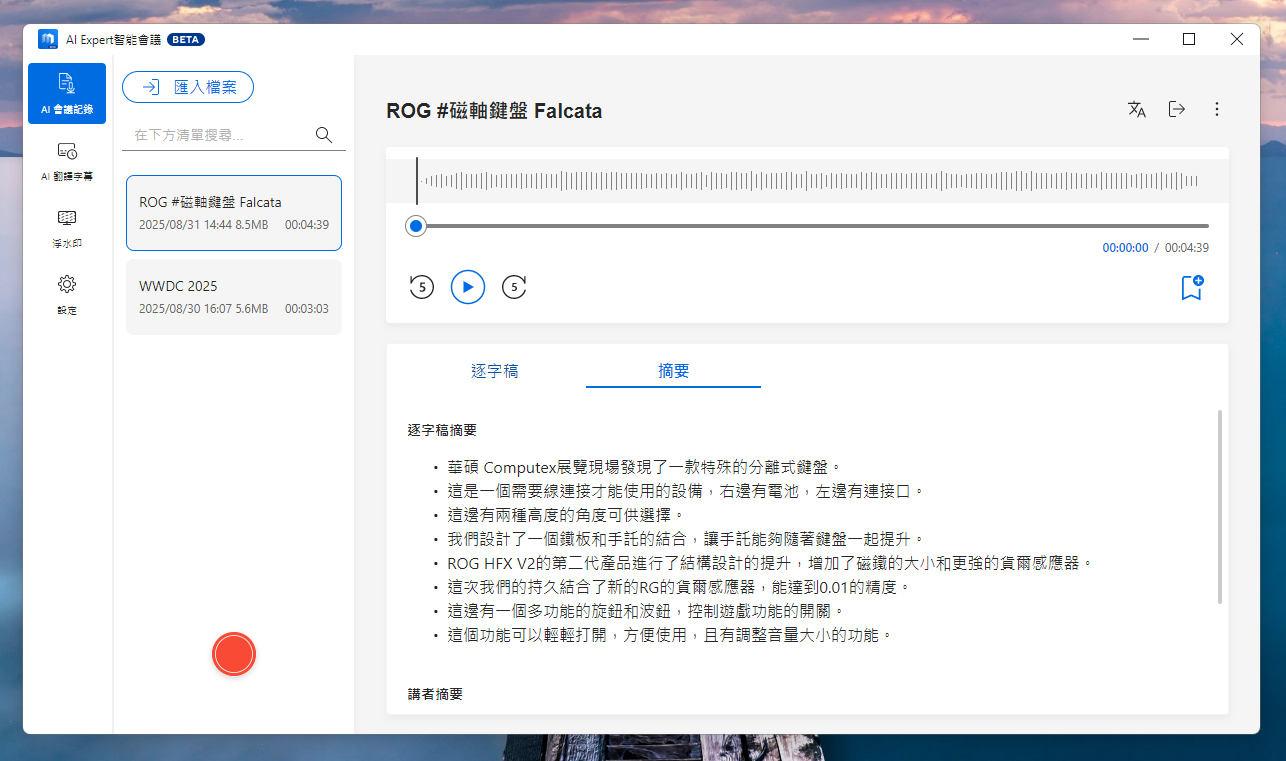Rewind the audio by 5 seconds
Image resolution: width=1286 pixels, height=761 pixels.
click(422, 288)
